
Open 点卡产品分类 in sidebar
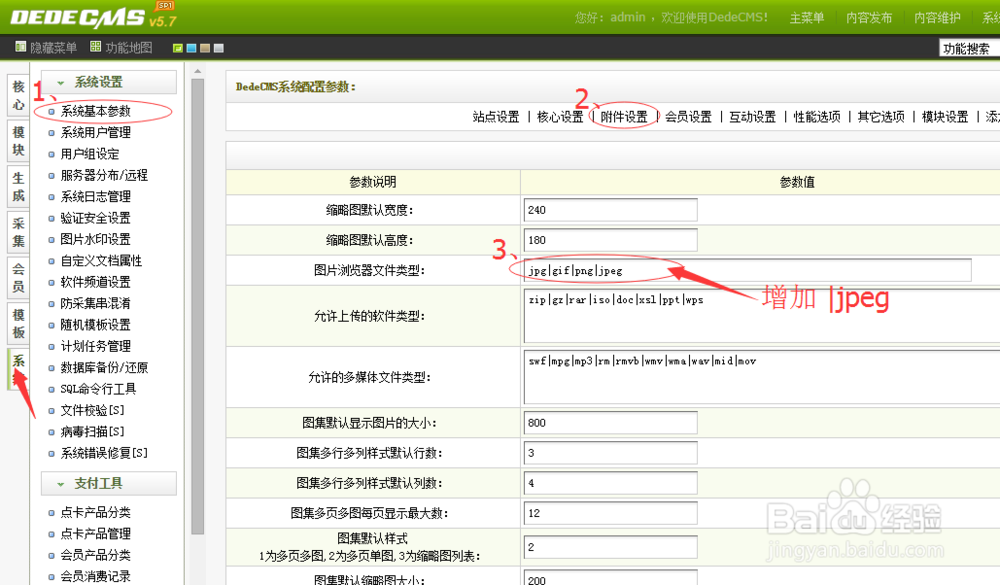click(96, 512)
